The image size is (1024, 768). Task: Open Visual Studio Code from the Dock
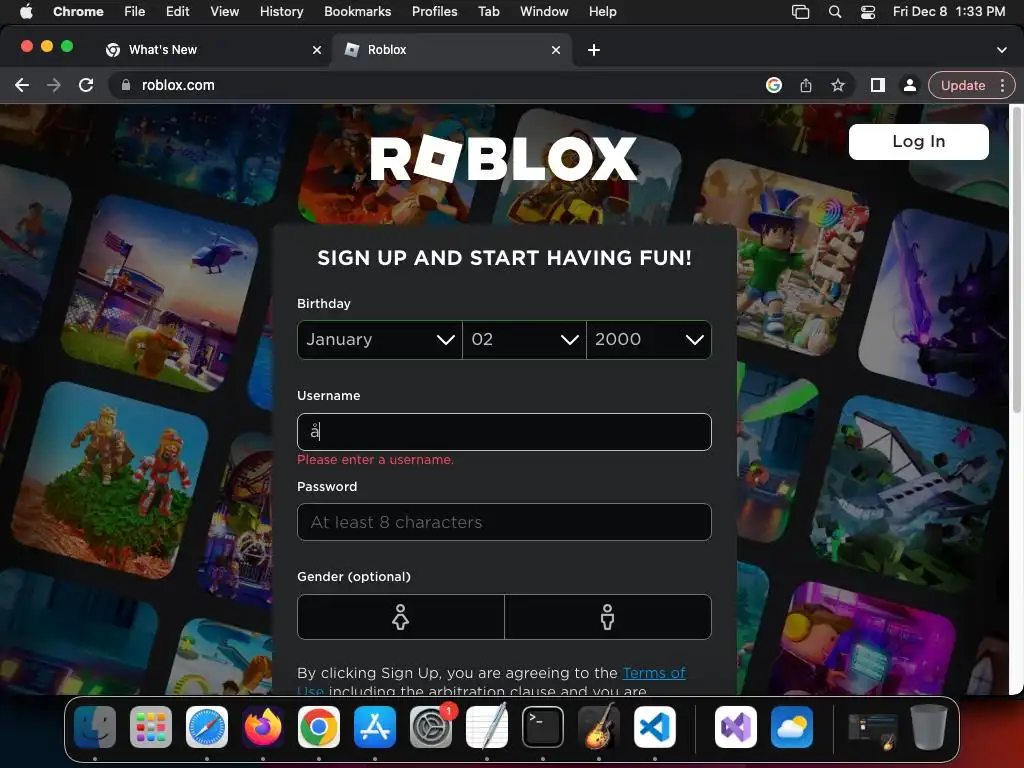(655, 727)
